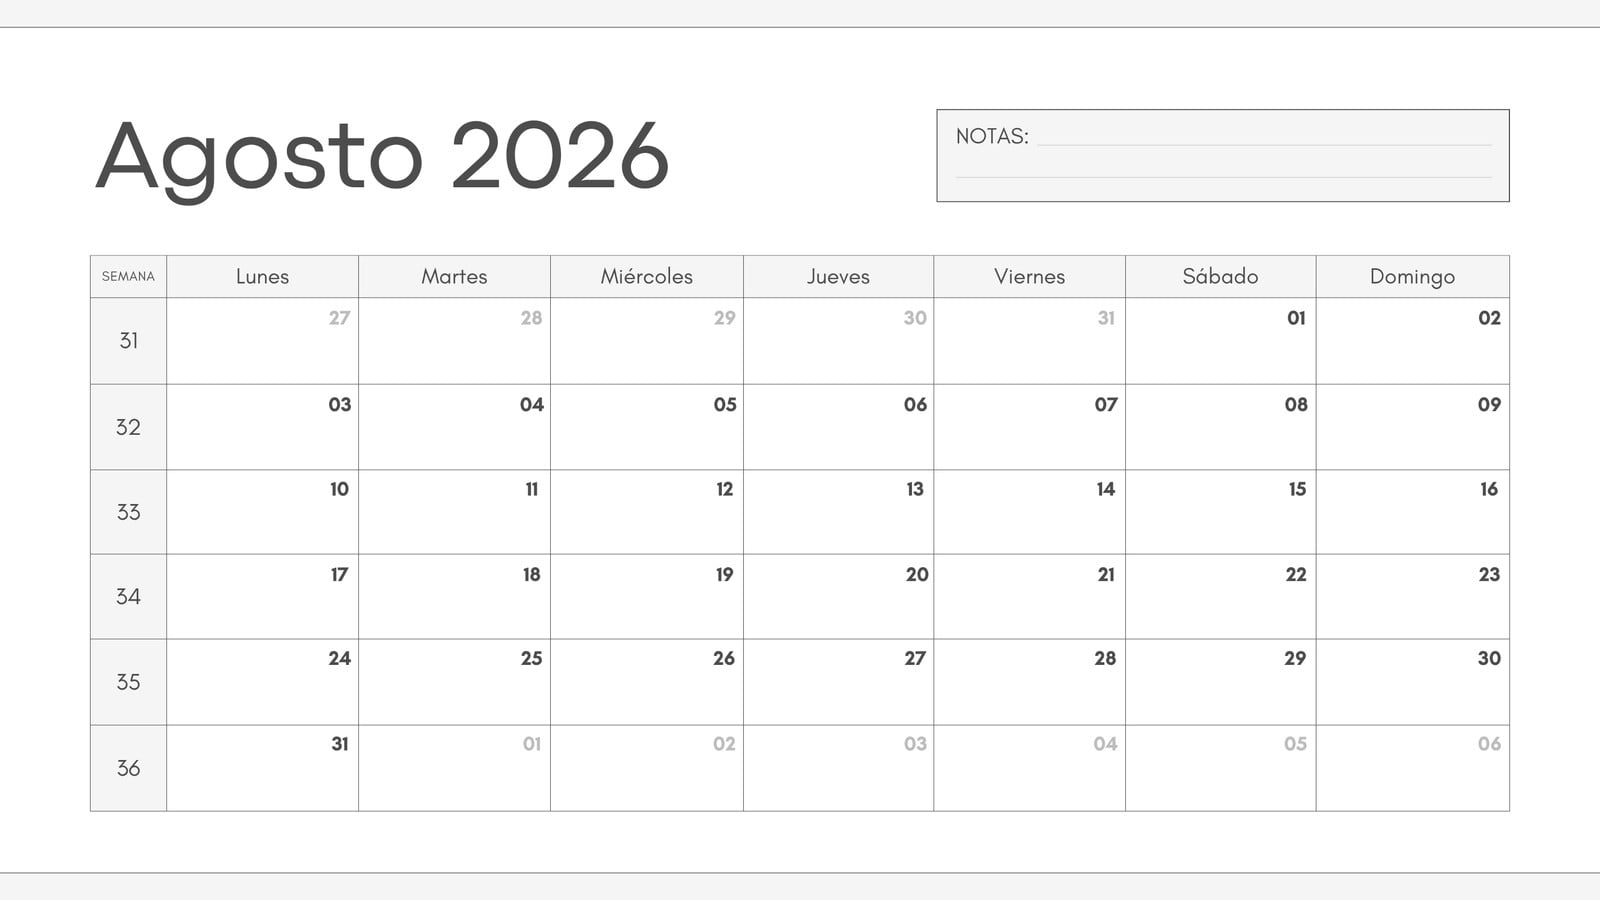This screenshot has width=1600, height=900.
Task: Select week 31 row label
Action: [128, 341]
